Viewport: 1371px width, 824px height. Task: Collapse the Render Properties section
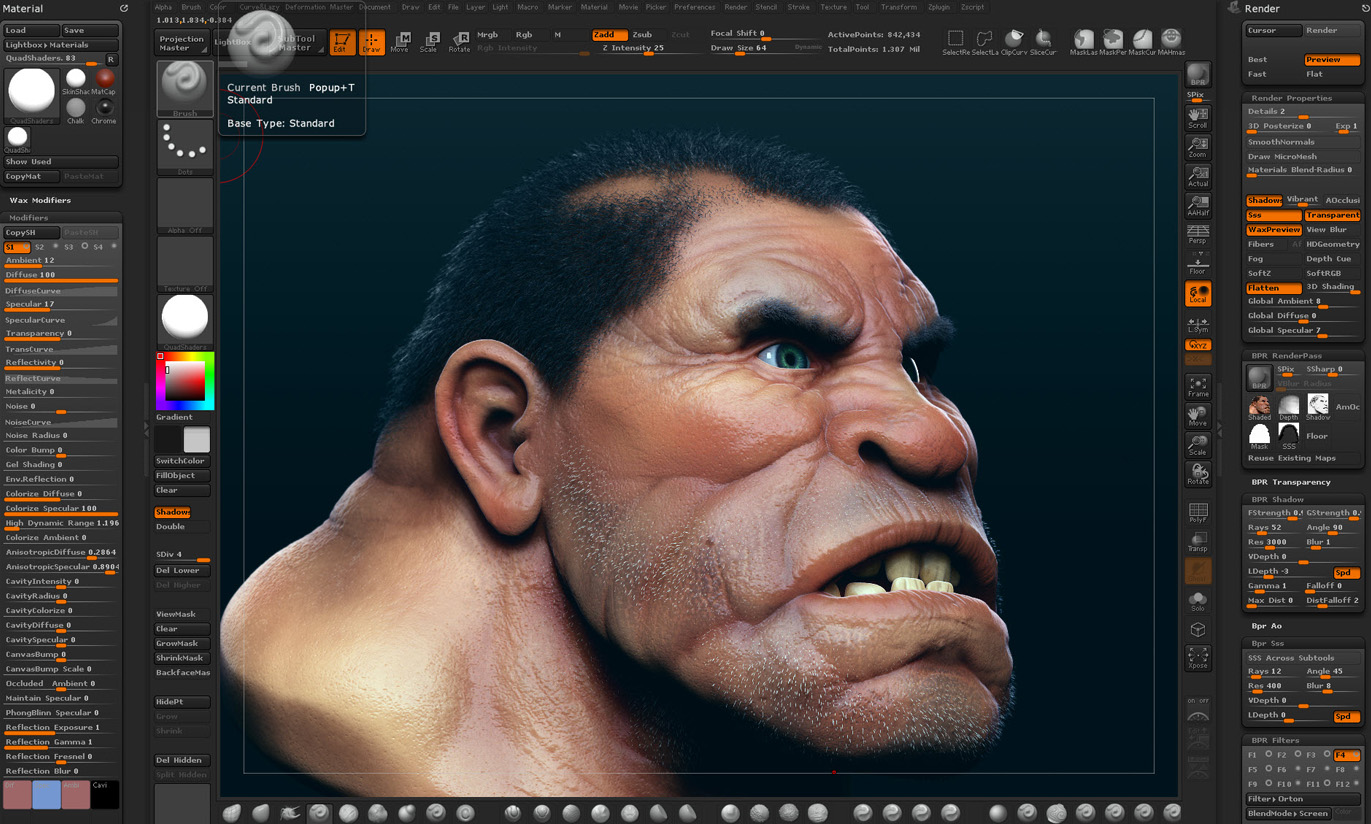pos(1291,98)
